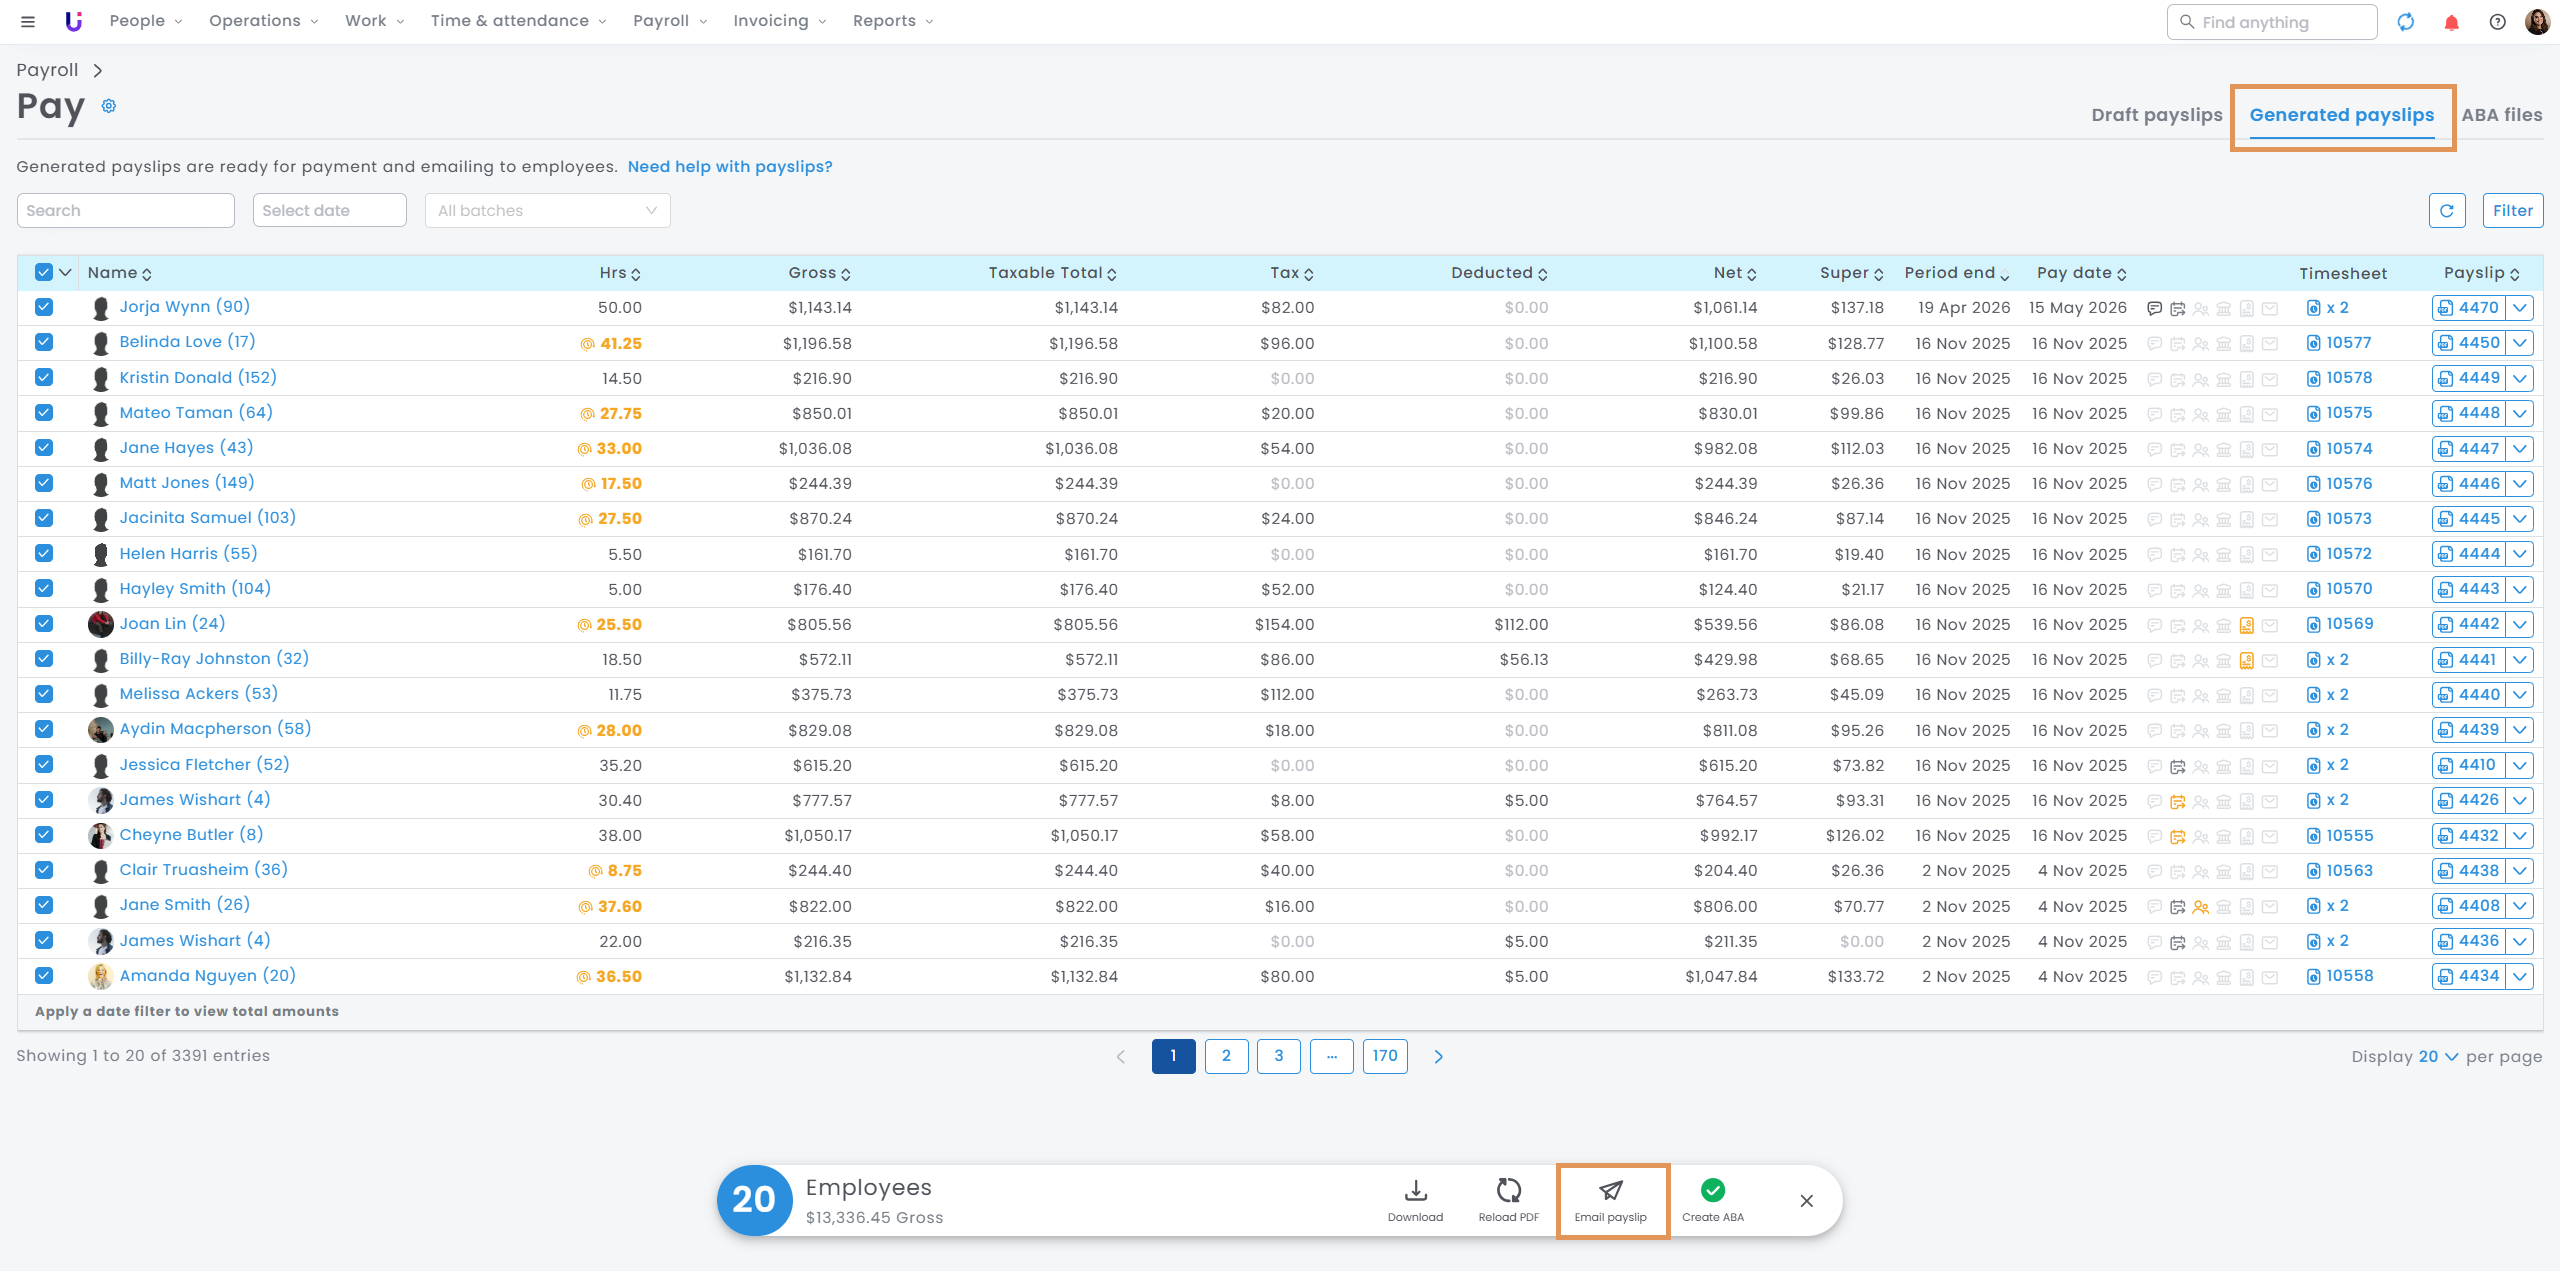Click the Pay settings gear icon
Viewport: 2560px width, 1271px height.
[x=109, y=106]
